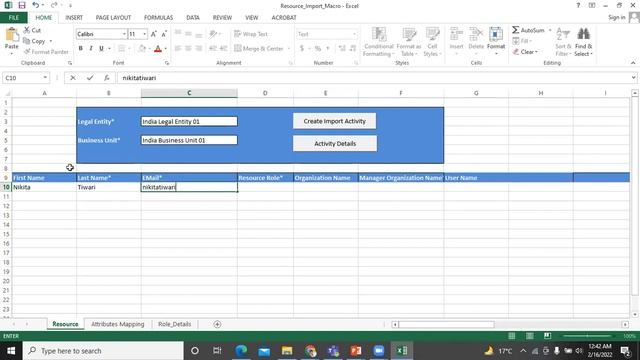Undo the last action
This screenshot has height=360, width=640.
(x=36, y=5)
